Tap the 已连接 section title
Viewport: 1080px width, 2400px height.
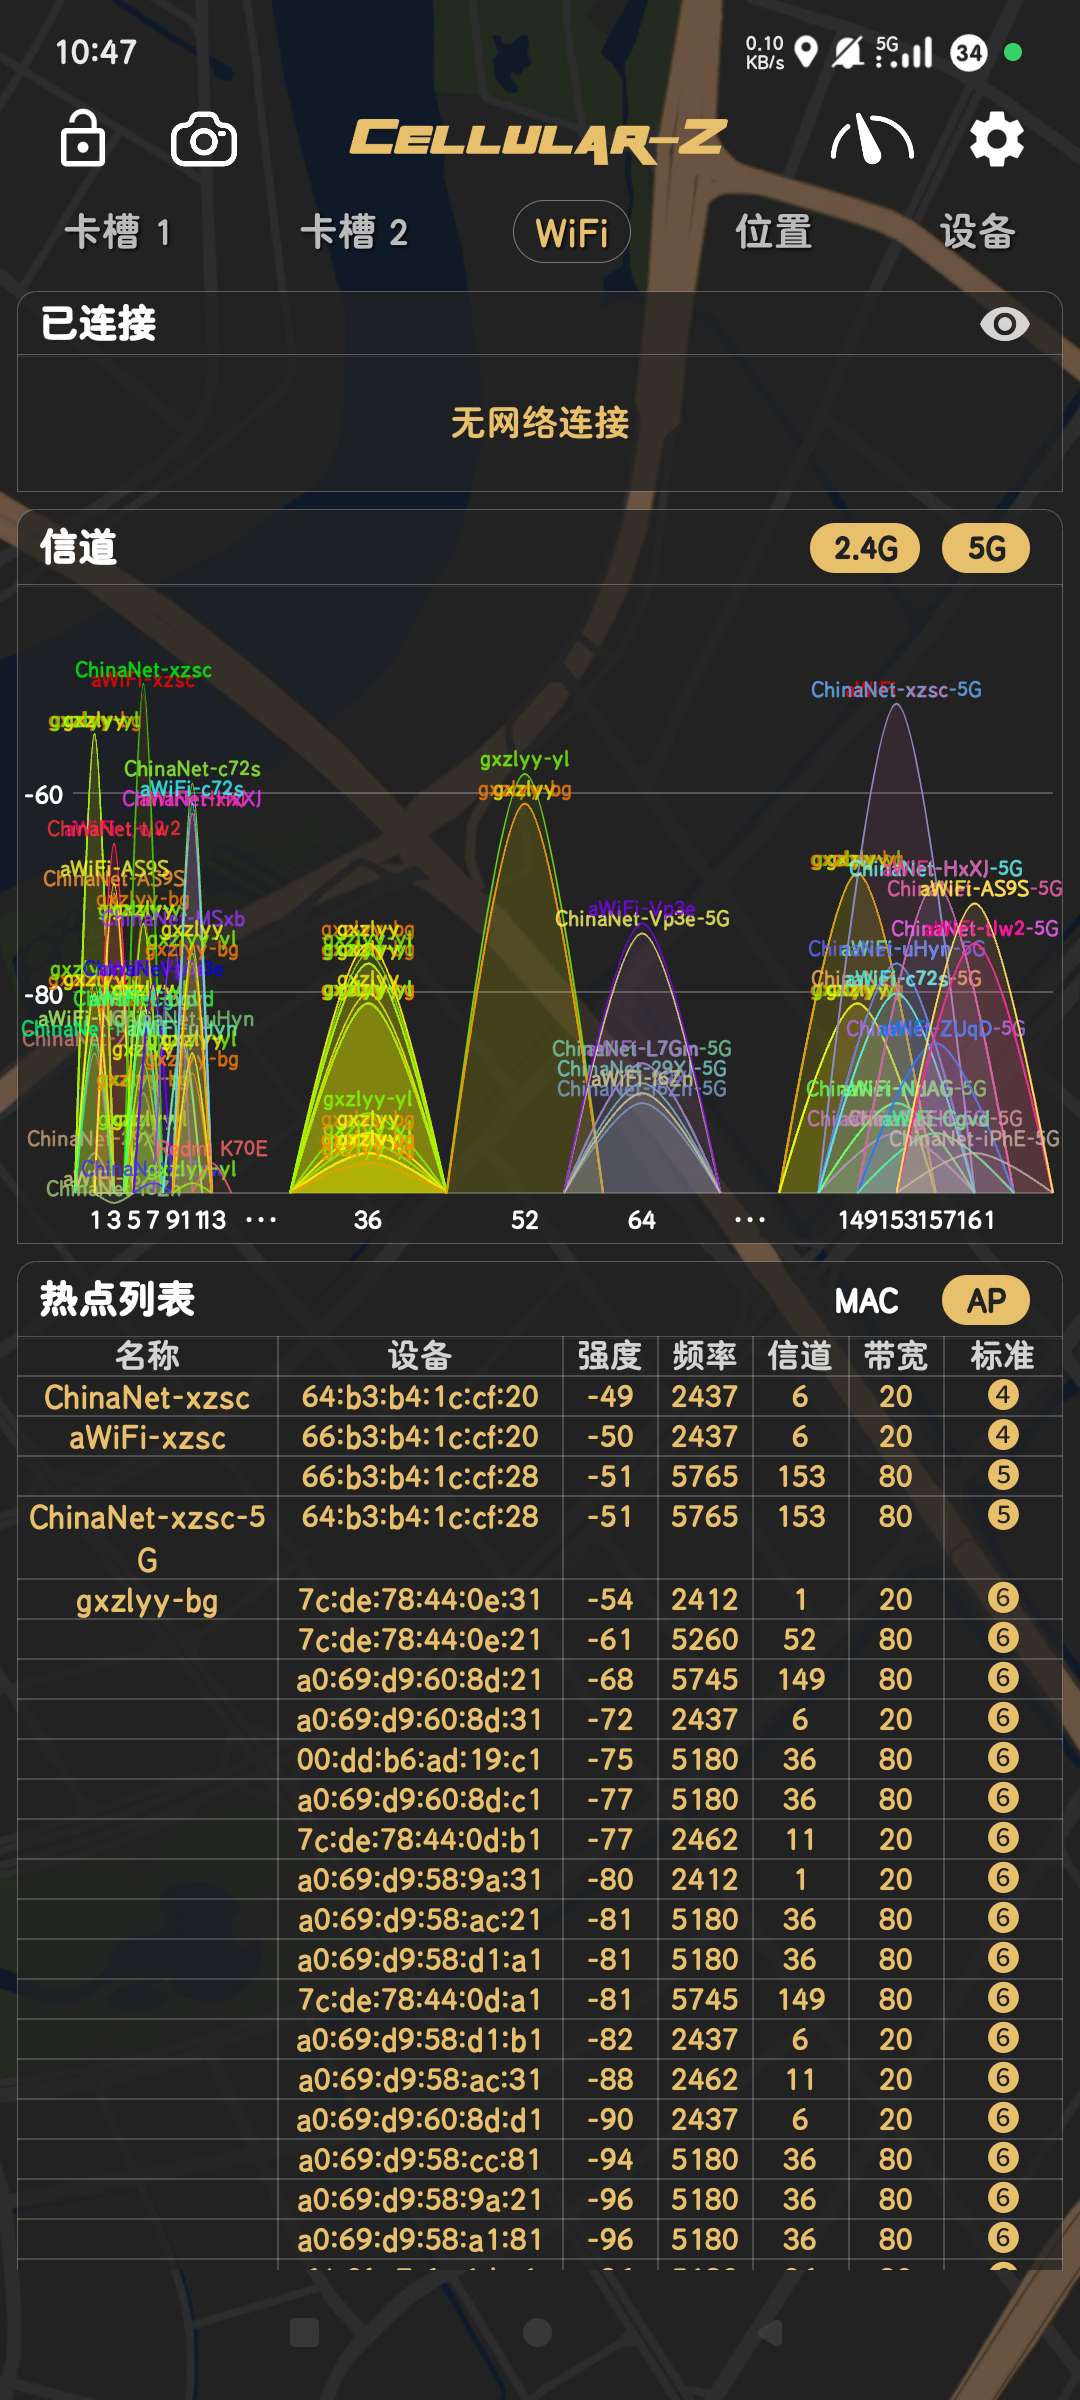click(x=98, y=324)
